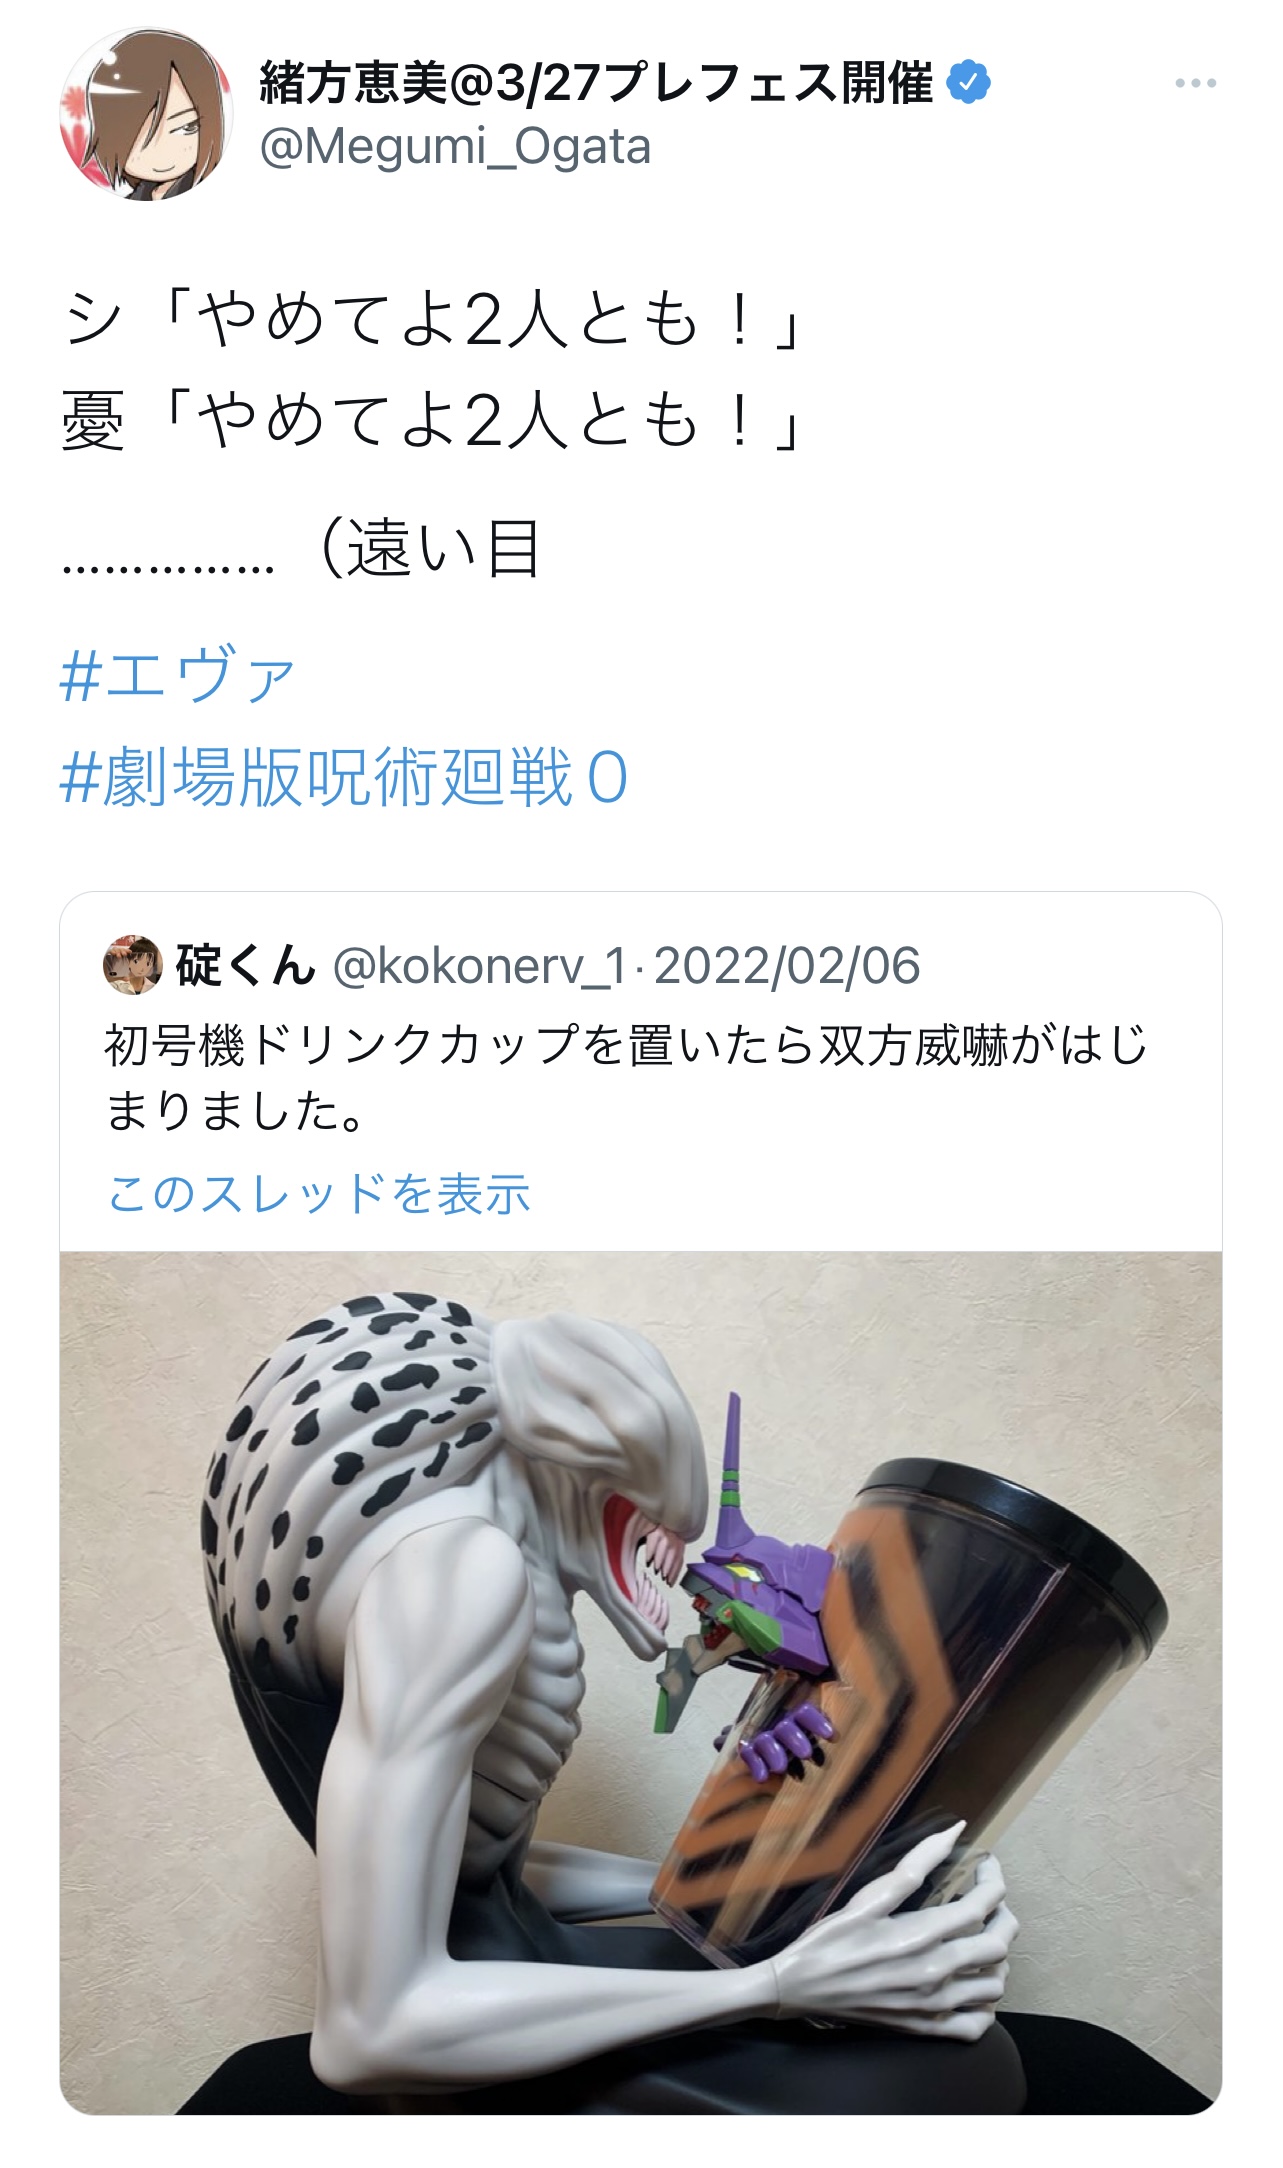1283x2168 pixels.
Task: Tap このスレッドを表示 to show thread
Action: [318, 1193]
